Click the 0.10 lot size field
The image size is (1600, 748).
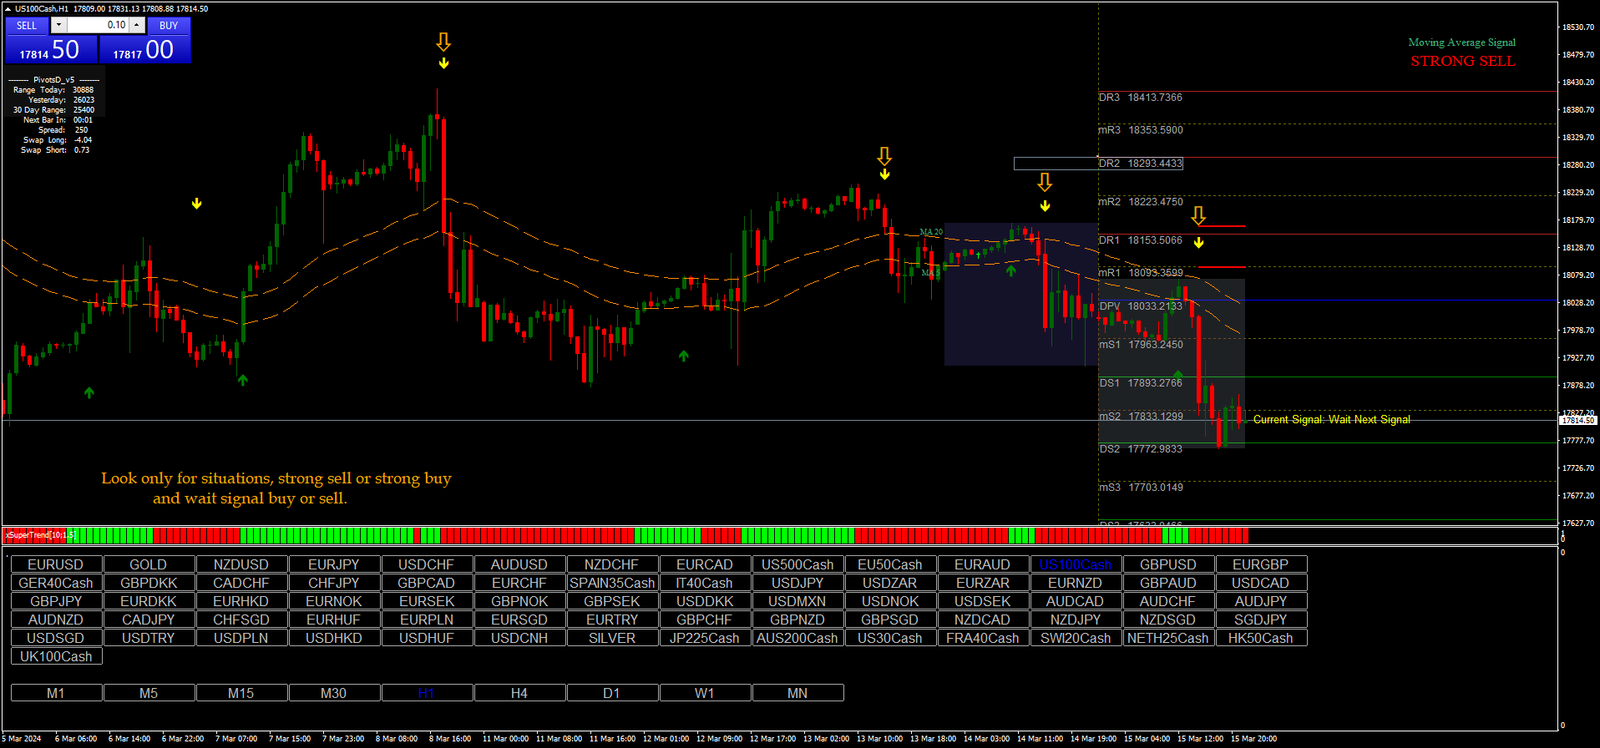point(98,25)
